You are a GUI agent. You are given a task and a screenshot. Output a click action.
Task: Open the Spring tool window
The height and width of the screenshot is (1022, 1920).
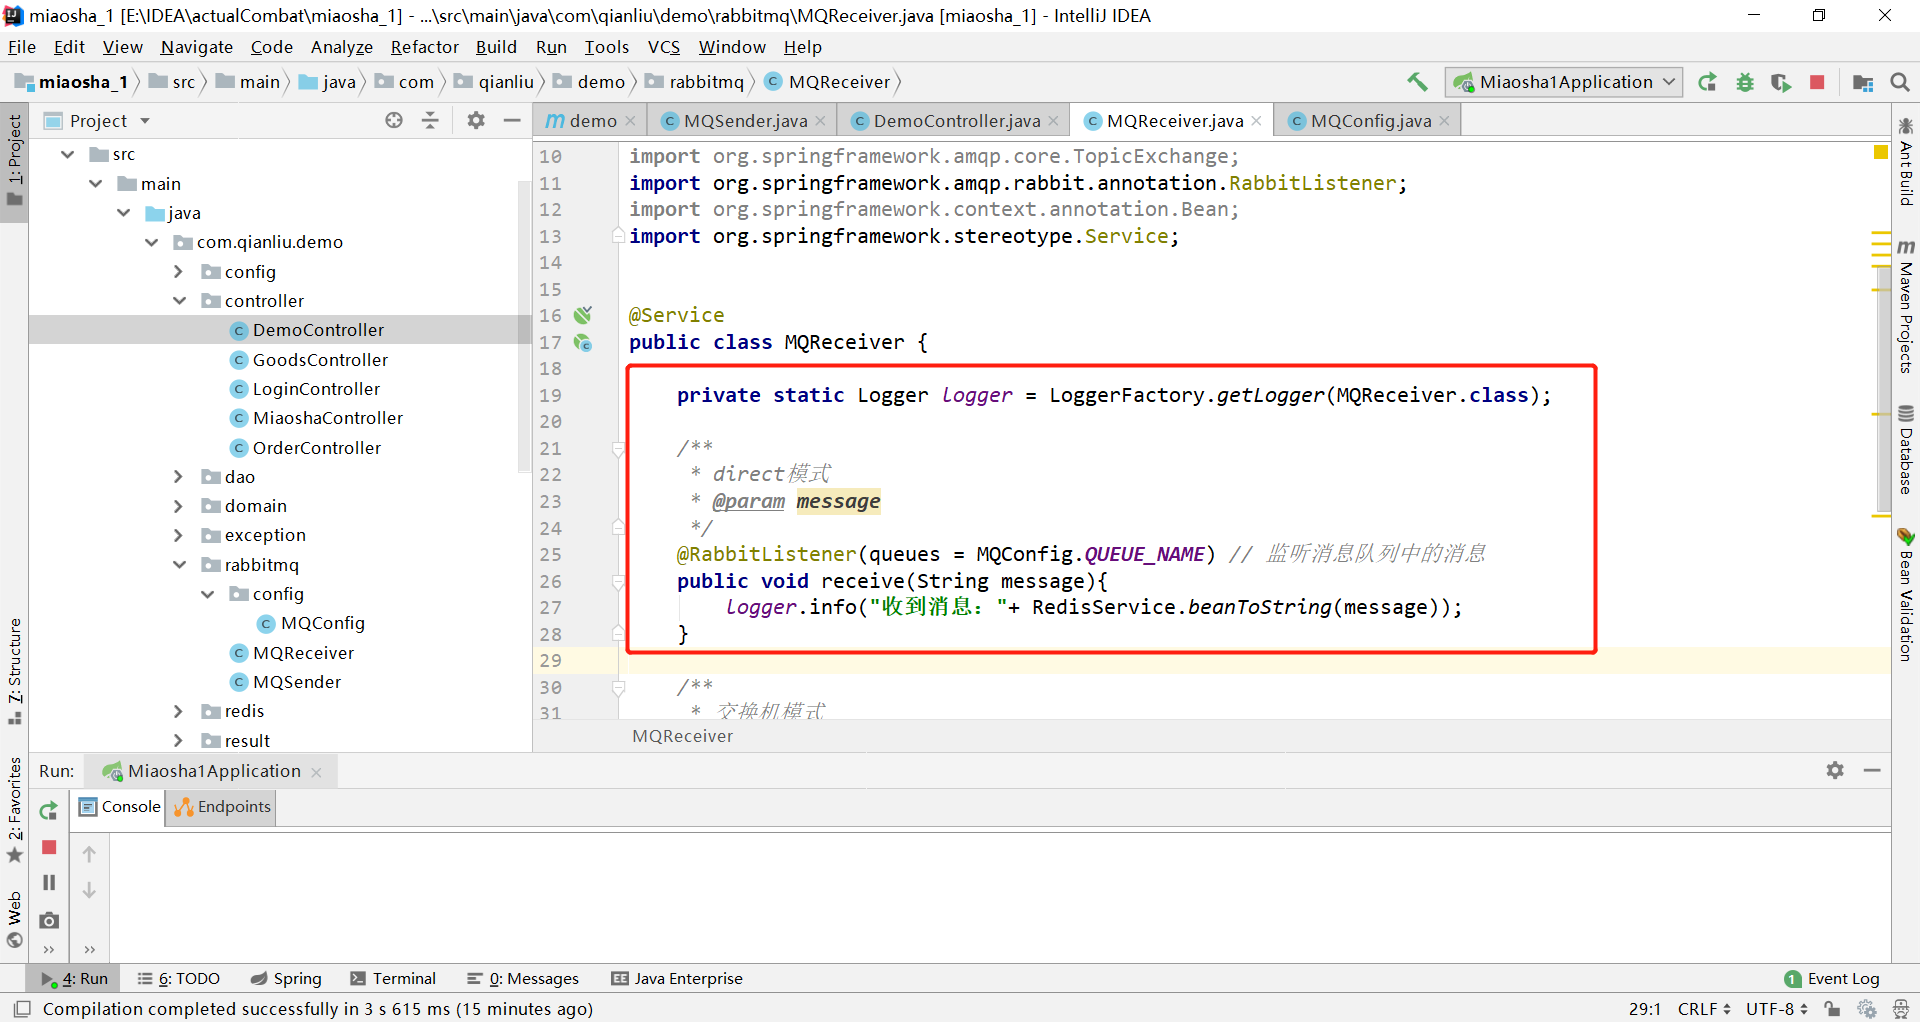tap(286, 978)
